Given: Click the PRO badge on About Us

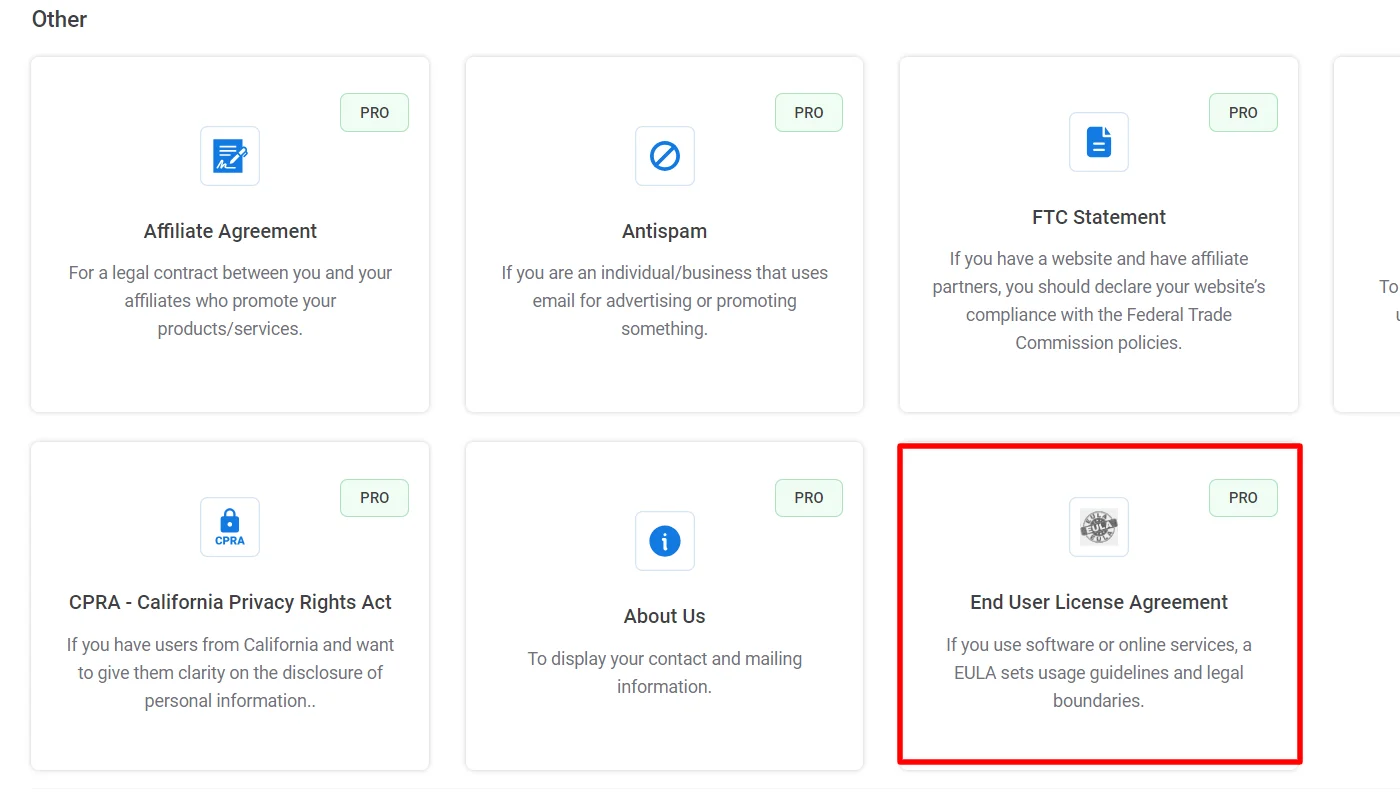Looking at the screenshot, I should (808, 497).
